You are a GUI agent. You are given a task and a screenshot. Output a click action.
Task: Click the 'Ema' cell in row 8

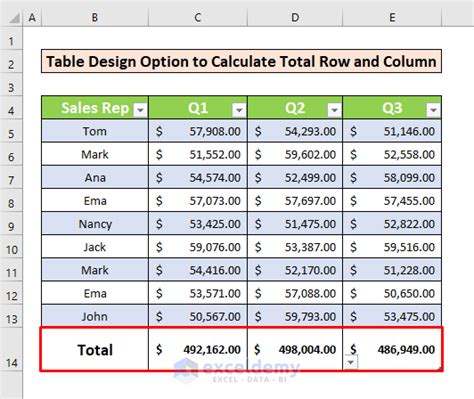pos(95,201)
